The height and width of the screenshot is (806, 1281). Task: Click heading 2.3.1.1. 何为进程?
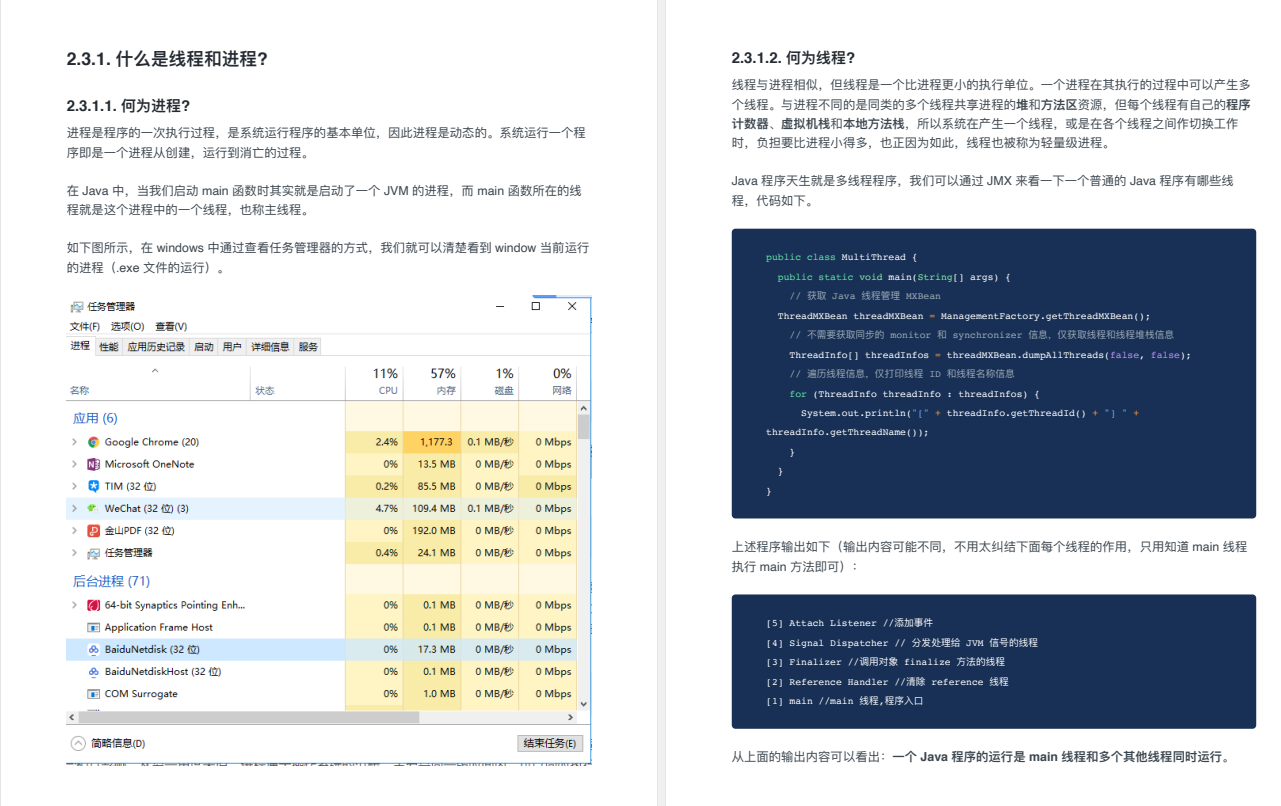128,105
